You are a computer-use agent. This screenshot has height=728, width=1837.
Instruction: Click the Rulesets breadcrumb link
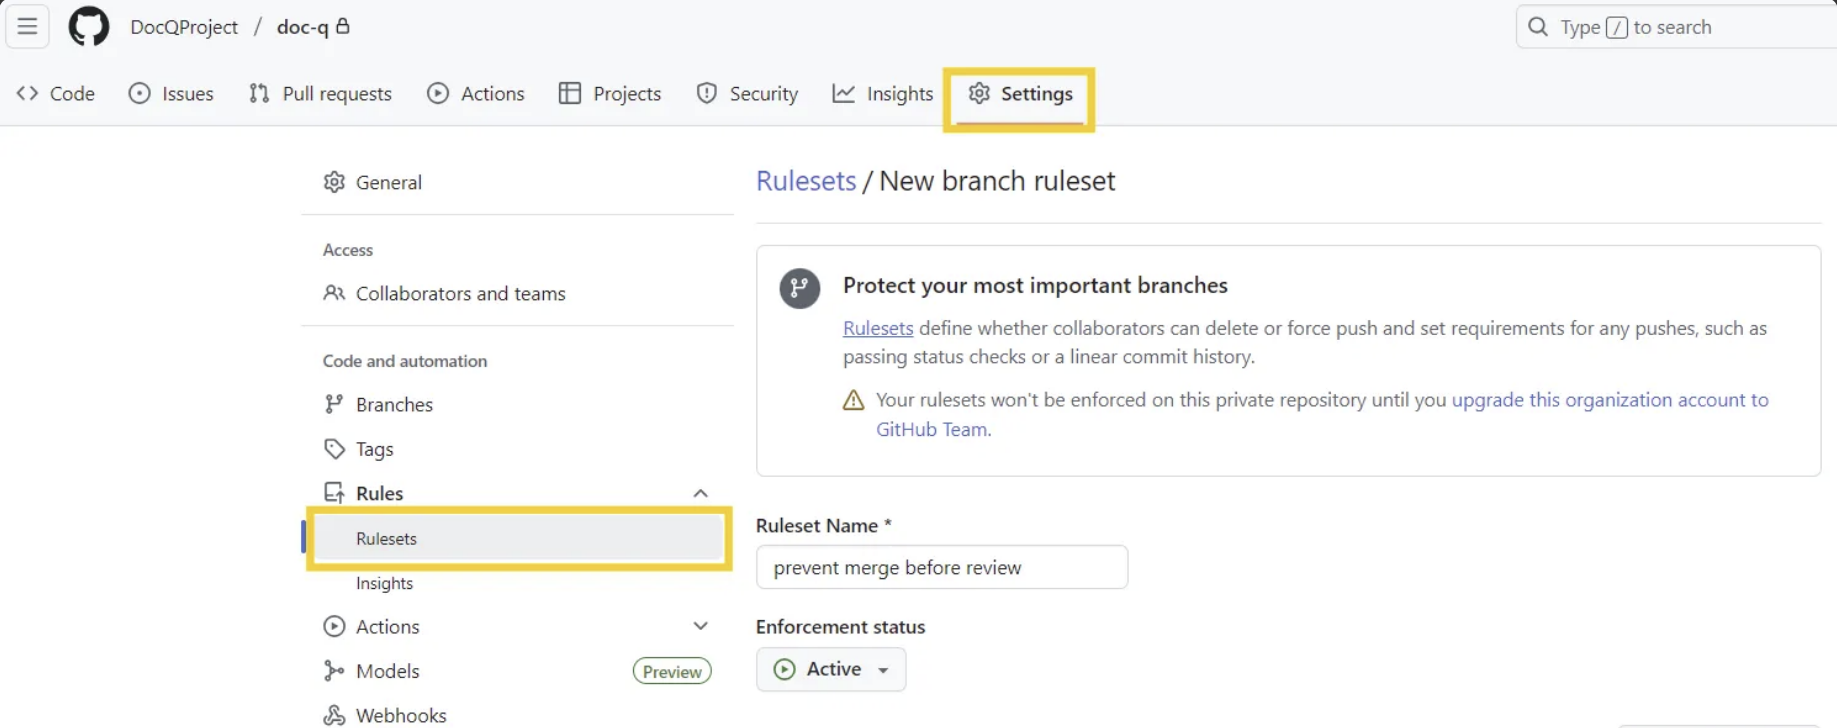click(806, 181)
